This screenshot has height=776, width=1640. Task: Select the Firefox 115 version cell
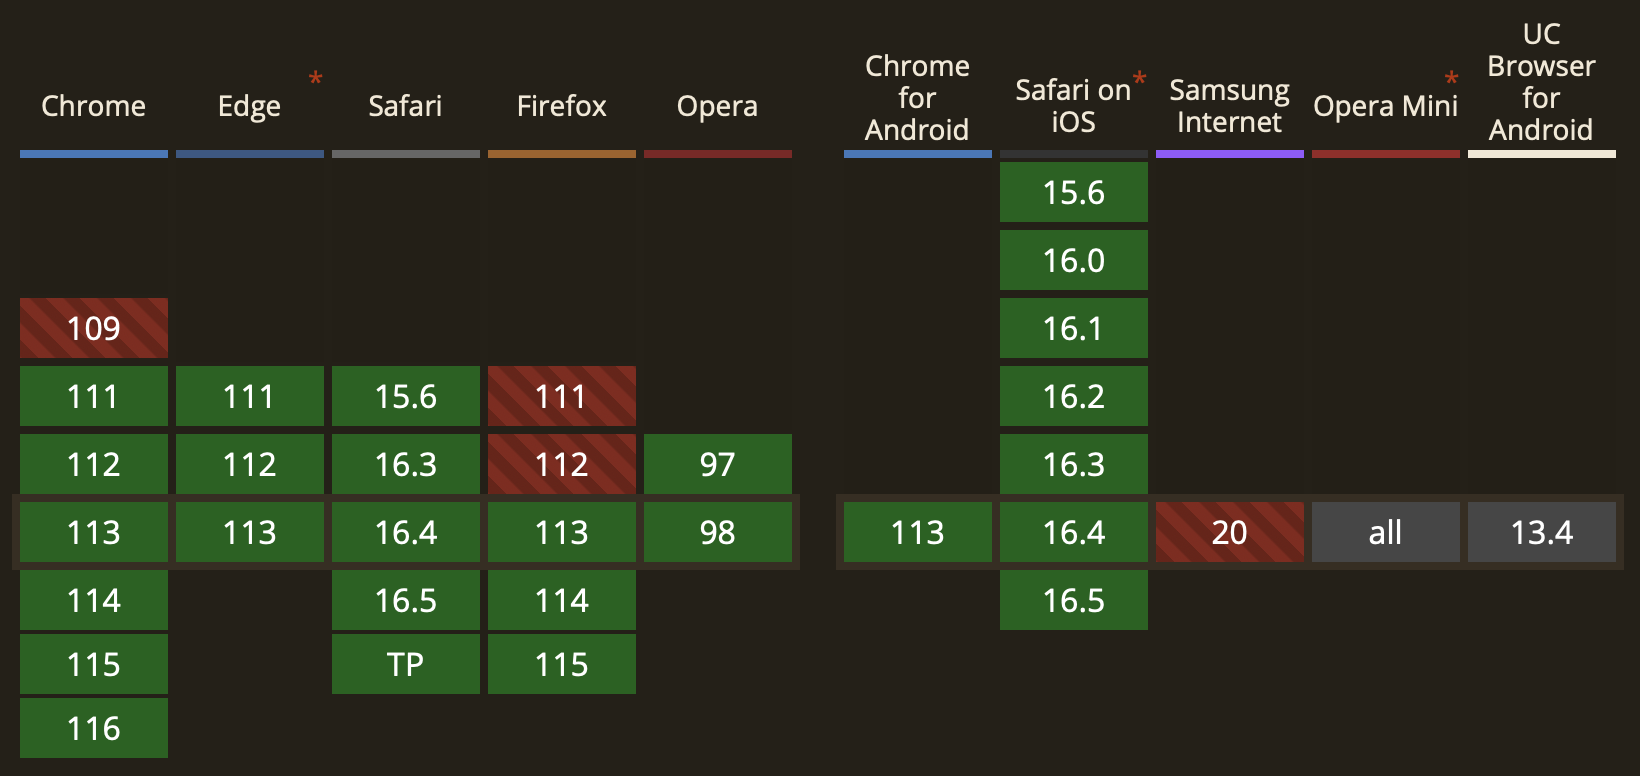click(x=562, y=664)
